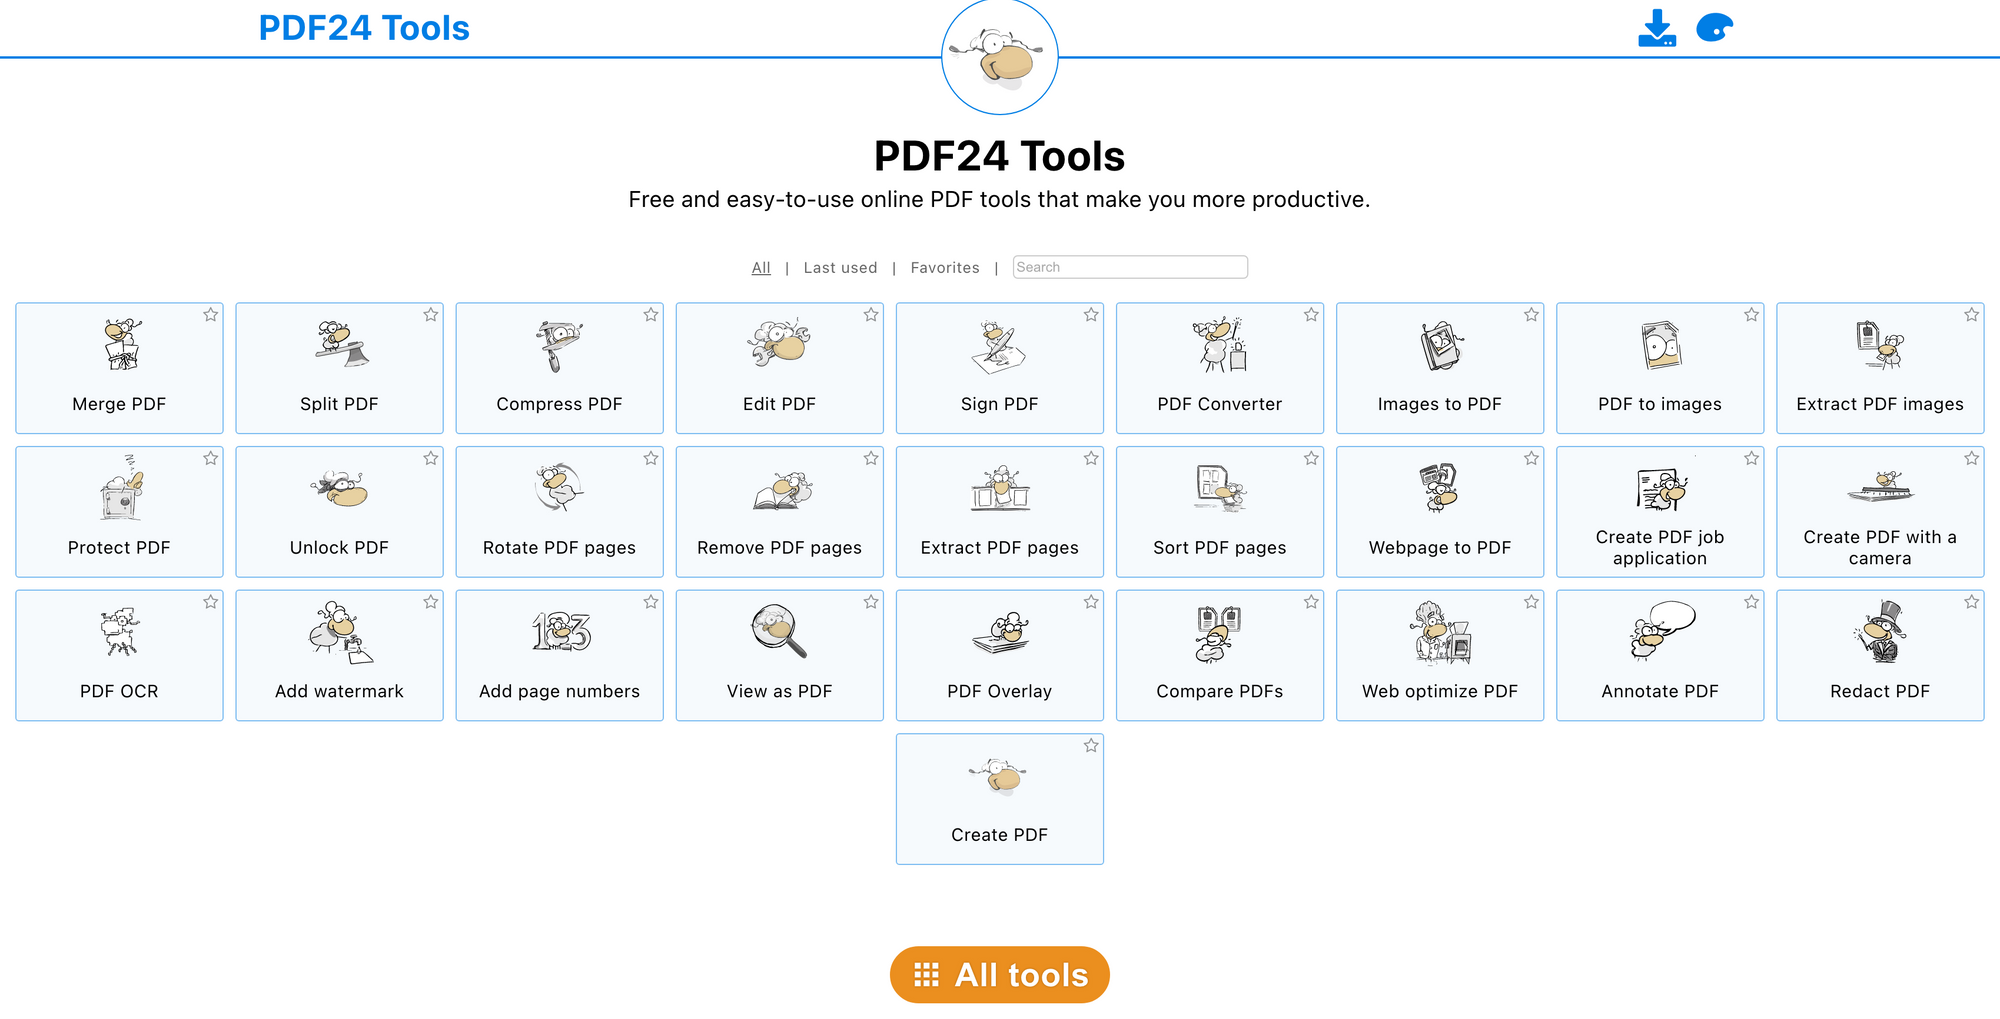Open the Edit PDF tool icon

coord(779,345)
